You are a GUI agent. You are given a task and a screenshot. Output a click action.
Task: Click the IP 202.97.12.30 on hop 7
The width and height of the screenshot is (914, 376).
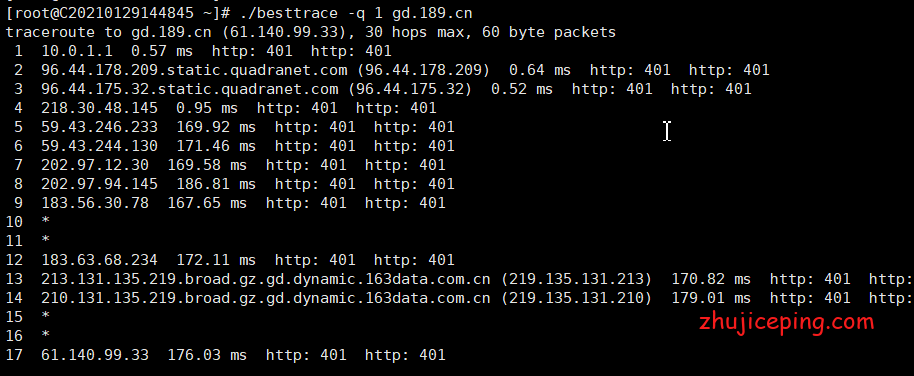pyautogui.click(x=94, y=165)
